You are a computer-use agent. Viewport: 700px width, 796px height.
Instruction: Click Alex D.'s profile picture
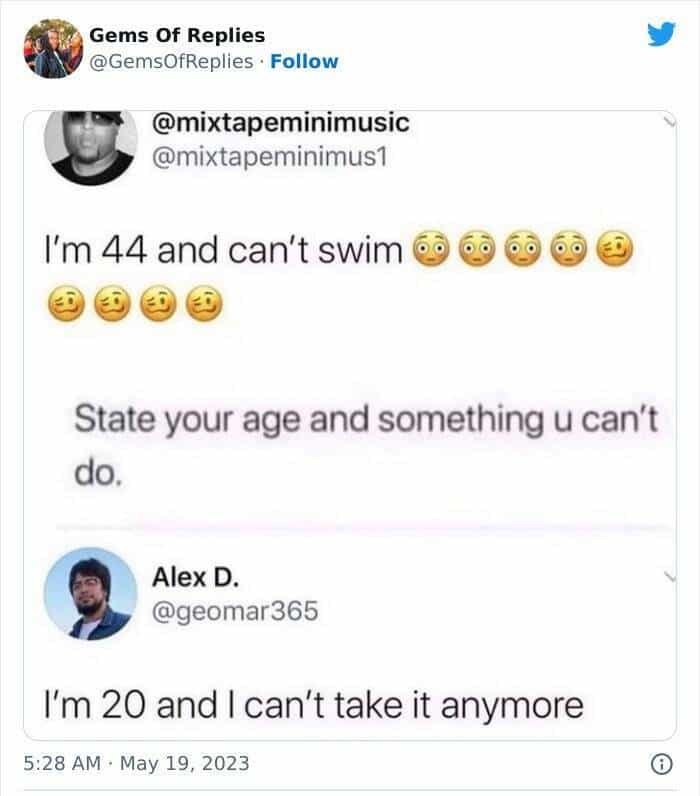coord(91,594)
